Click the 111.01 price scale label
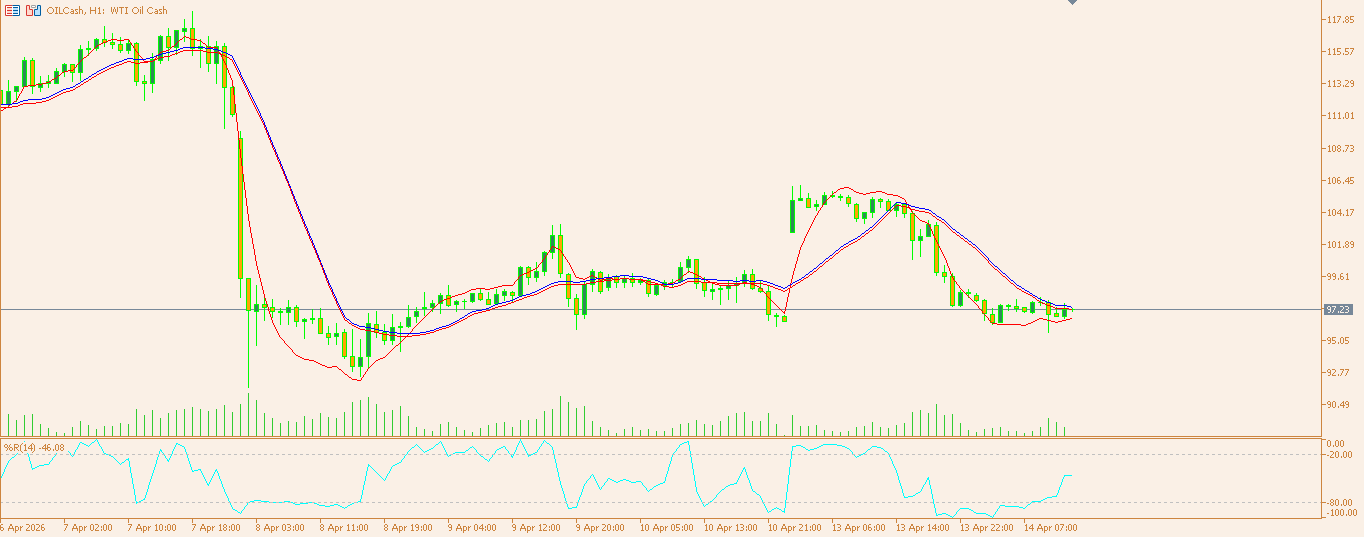This screenshot has height=537, width=1364. coord(1340,116)
